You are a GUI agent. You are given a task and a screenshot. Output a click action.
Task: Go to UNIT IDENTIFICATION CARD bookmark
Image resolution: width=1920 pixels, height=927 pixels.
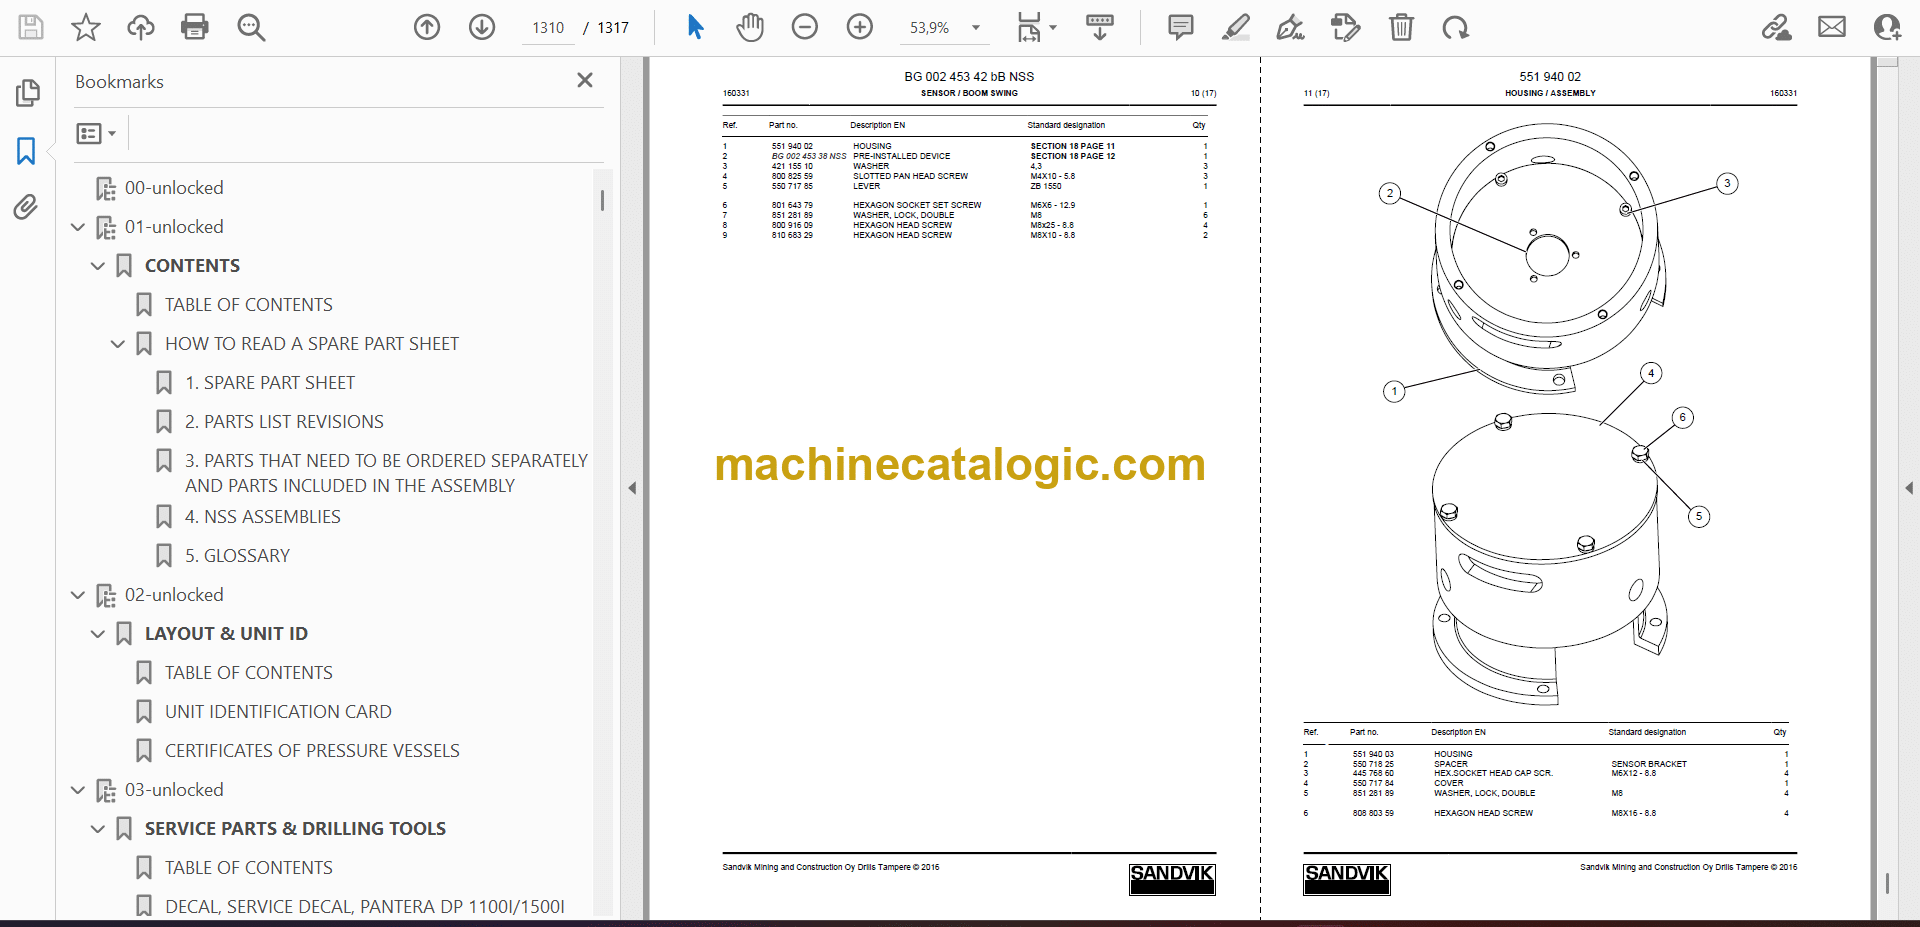[x=278, y=712]
